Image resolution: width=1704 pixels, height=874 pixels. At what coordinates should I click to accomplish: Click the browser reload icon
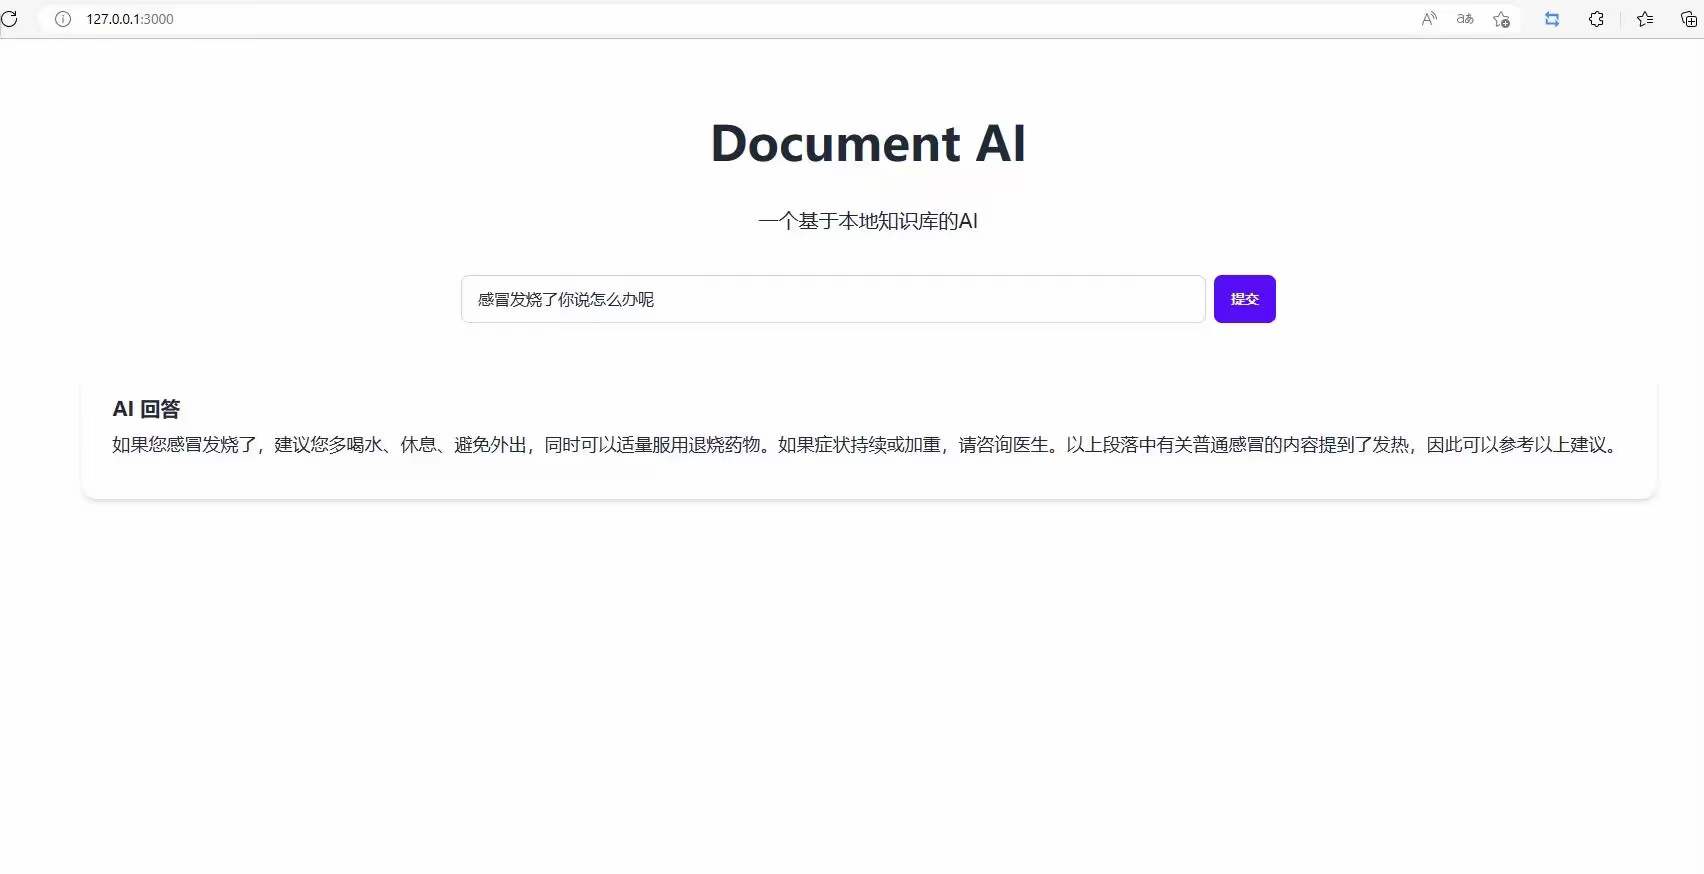9,19
